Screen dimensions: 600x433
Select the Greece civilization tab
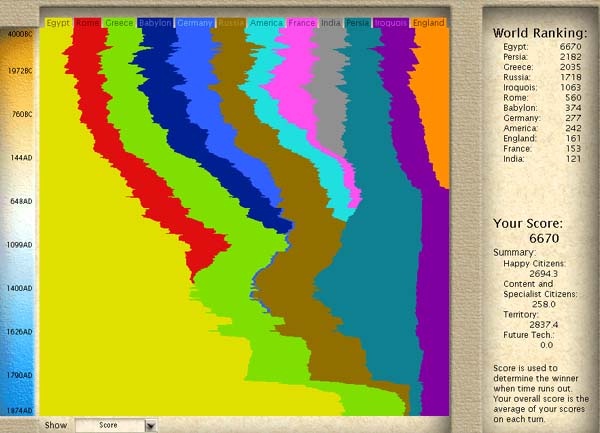[121, 22]
